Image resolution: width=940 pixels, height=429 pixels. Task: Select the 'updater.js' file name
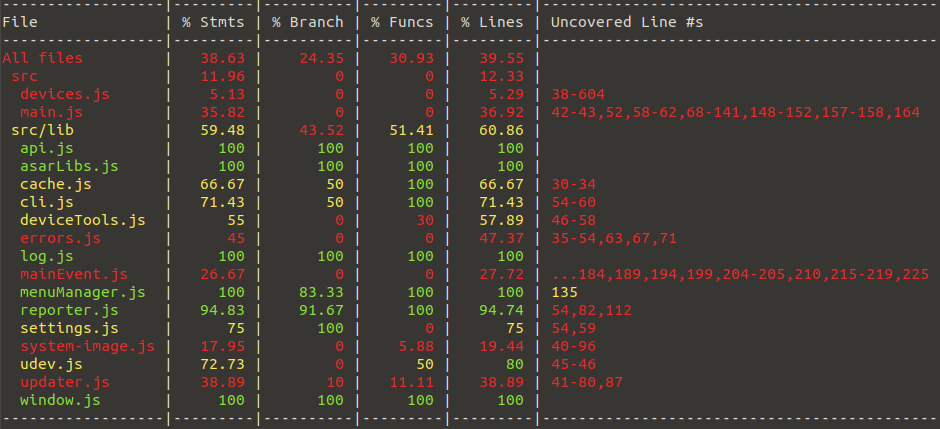pos(65,382)
